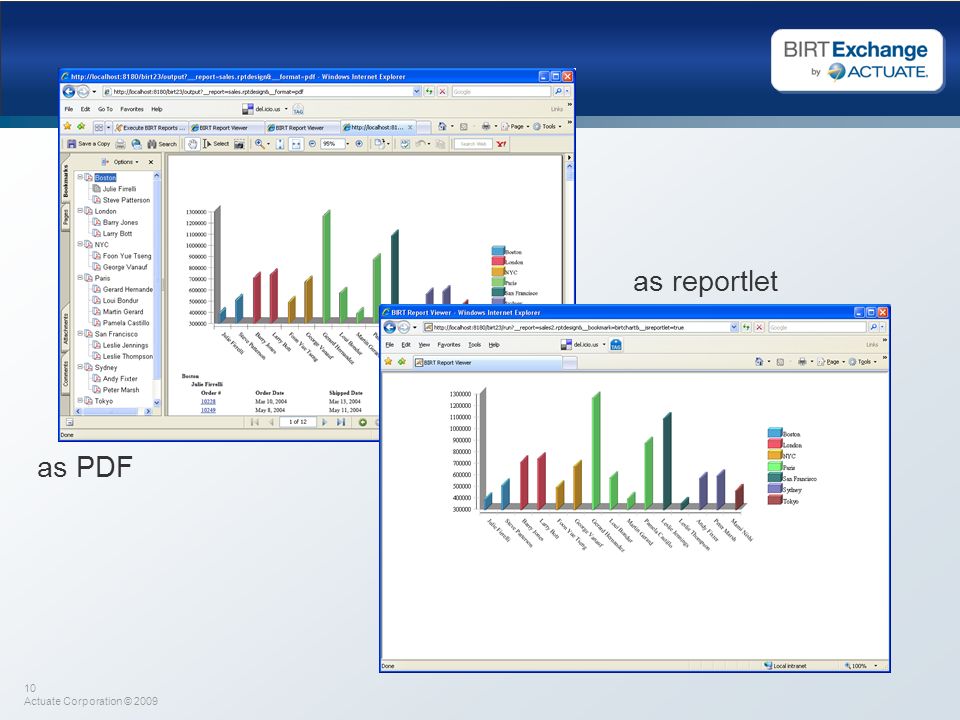960x720 pixels.
Task: Select the Peter Marsh bookmark
Action: [x=121, y=390]
